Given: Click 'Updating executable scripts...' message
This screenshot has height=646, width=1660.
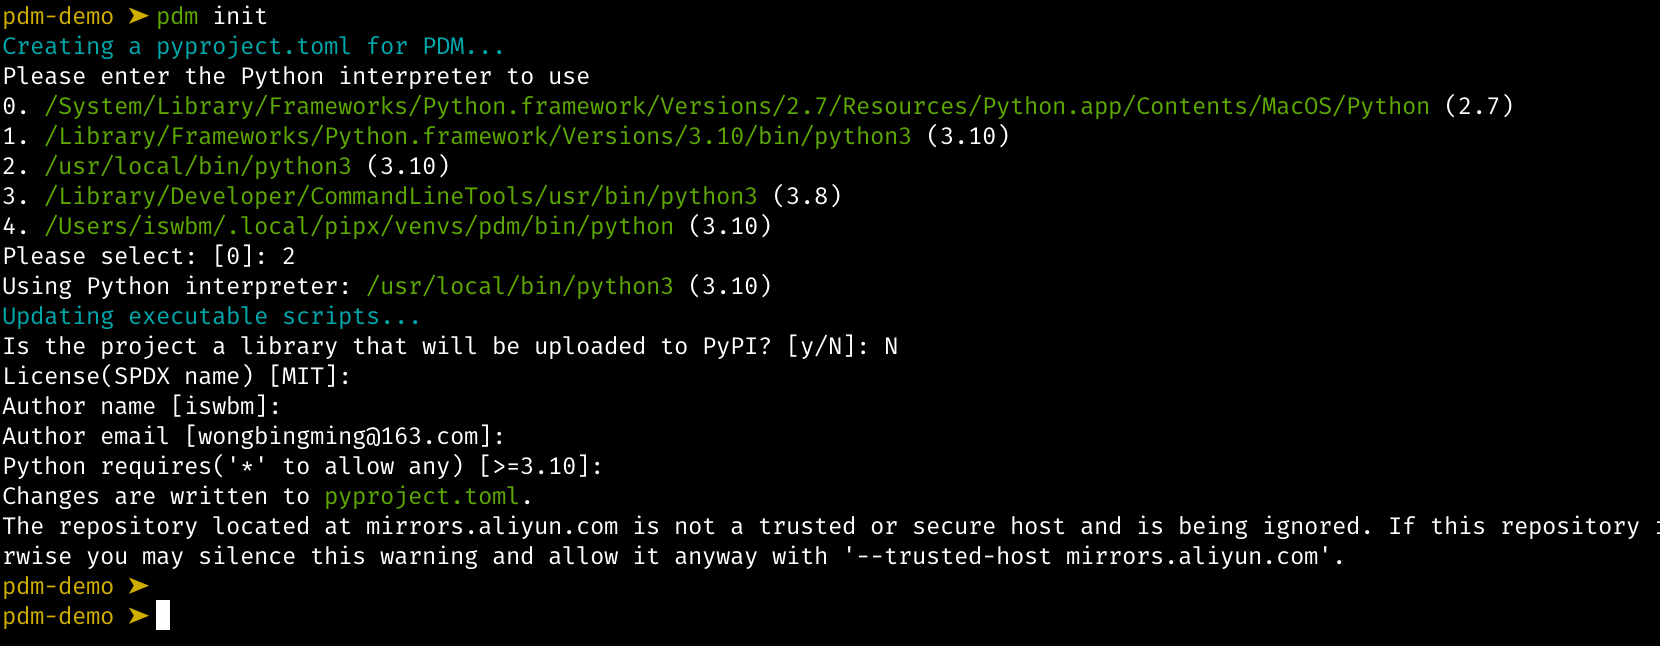Looking at the screenshot, I should pyautogui.click(x=211, y=317).
